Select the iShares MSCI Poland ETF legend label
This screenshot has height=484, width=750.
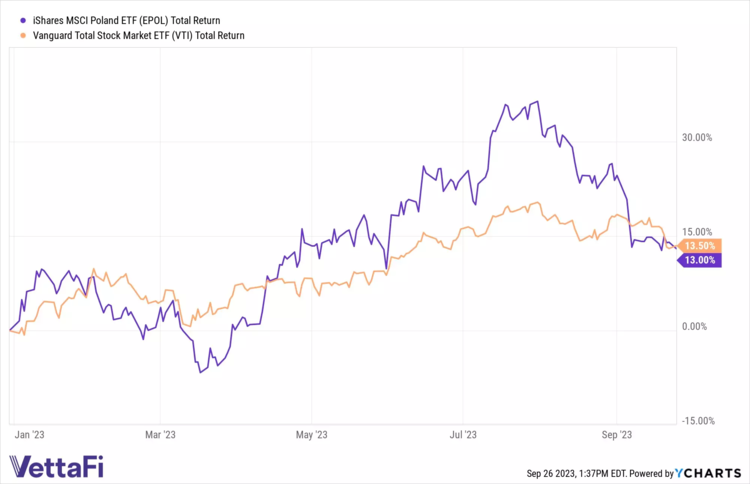(x=127, y=19)
